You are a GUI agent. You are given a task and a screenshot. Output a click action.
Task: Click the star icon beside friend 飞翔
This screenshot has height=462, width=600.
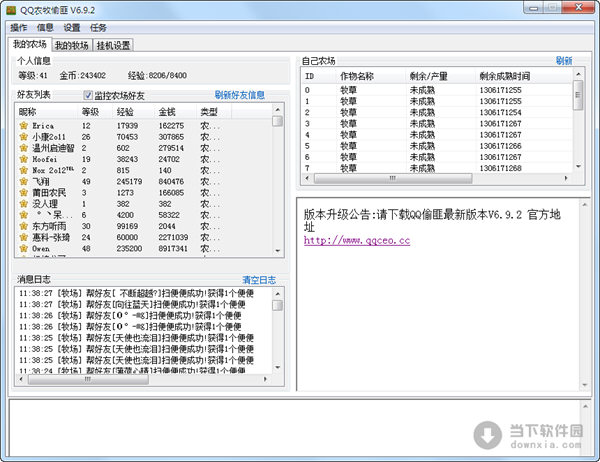[x=24, y=181]
